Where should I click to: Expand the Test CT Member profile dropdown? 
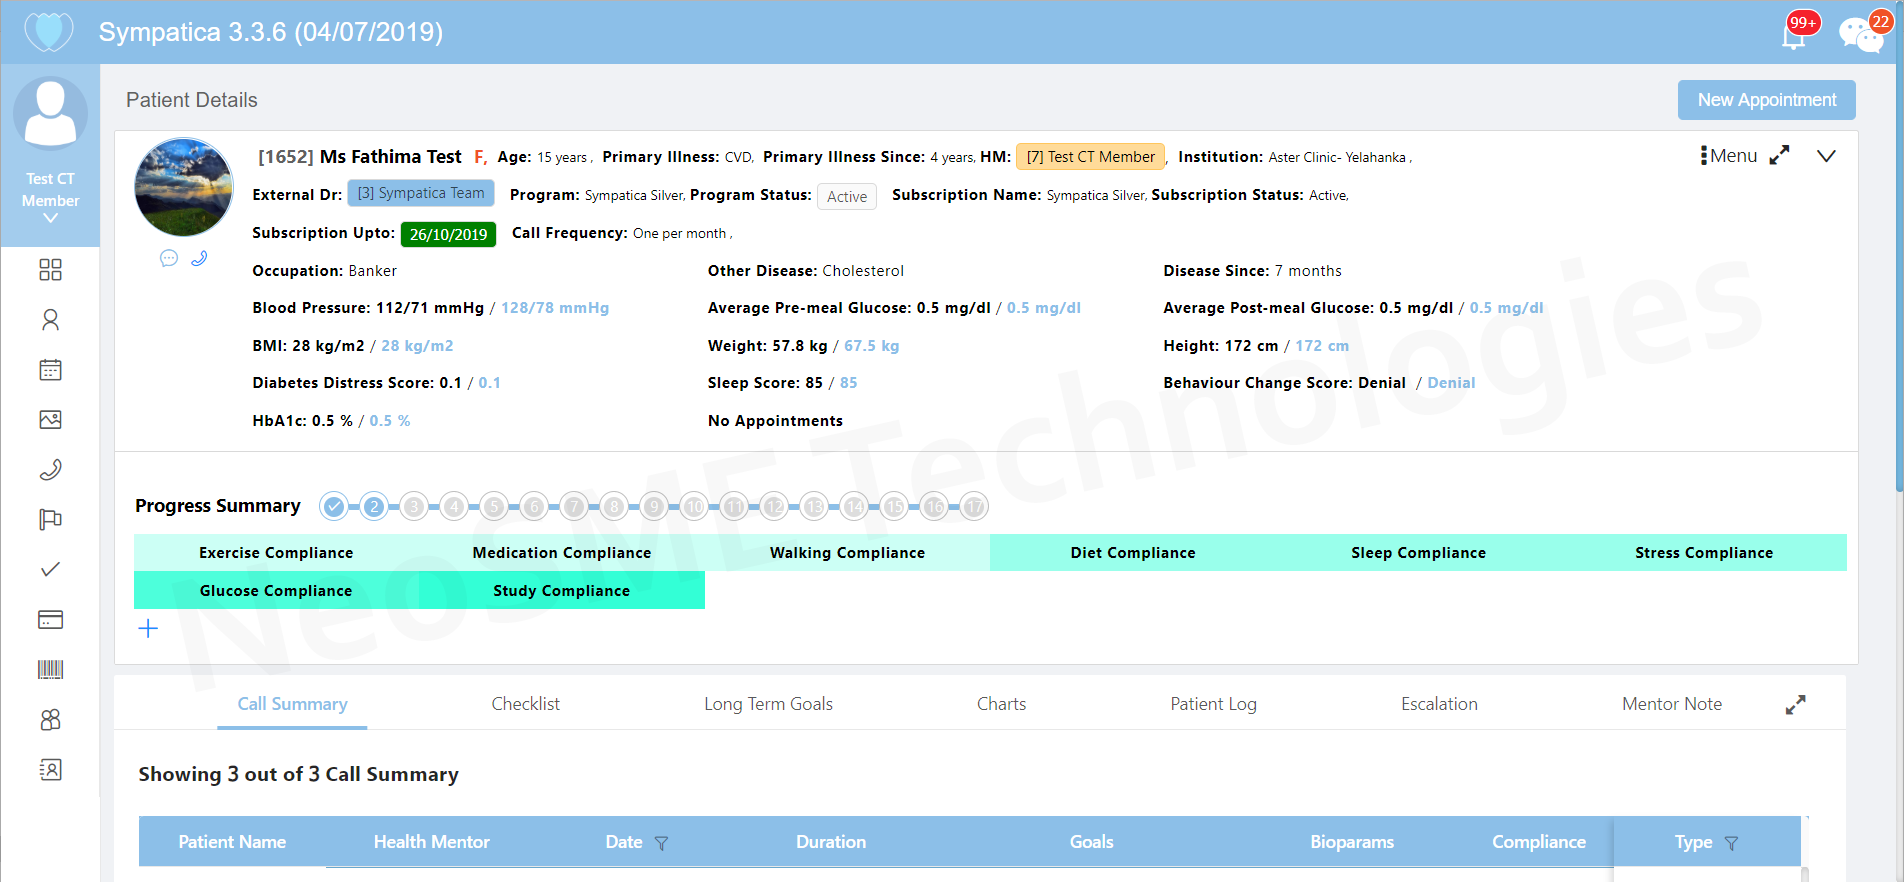coord(50,218)
